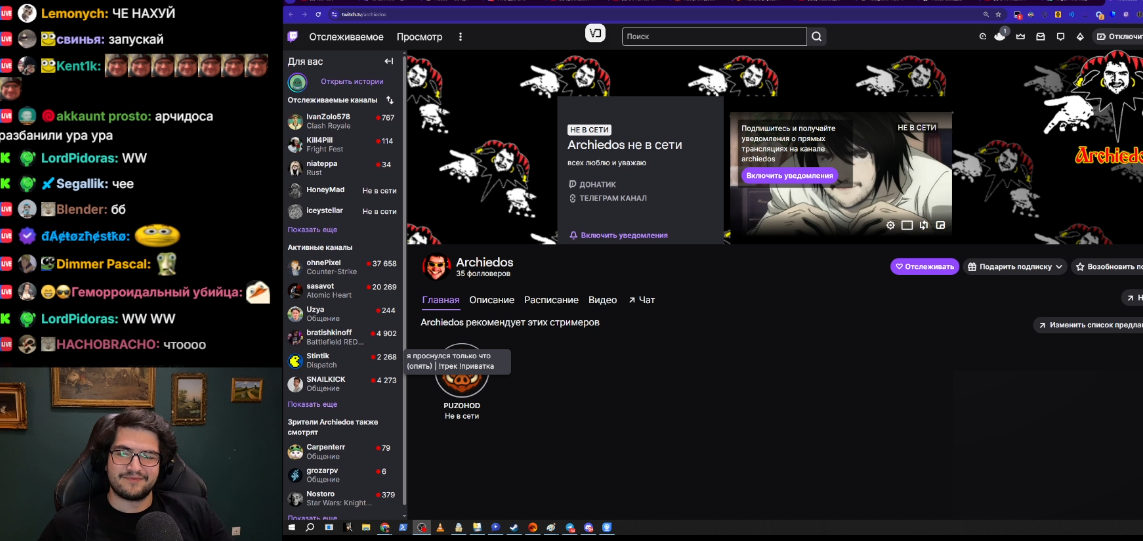Click Возобновить подписку star button
The image size is (1143, 541).
[x=1108, y=267]
